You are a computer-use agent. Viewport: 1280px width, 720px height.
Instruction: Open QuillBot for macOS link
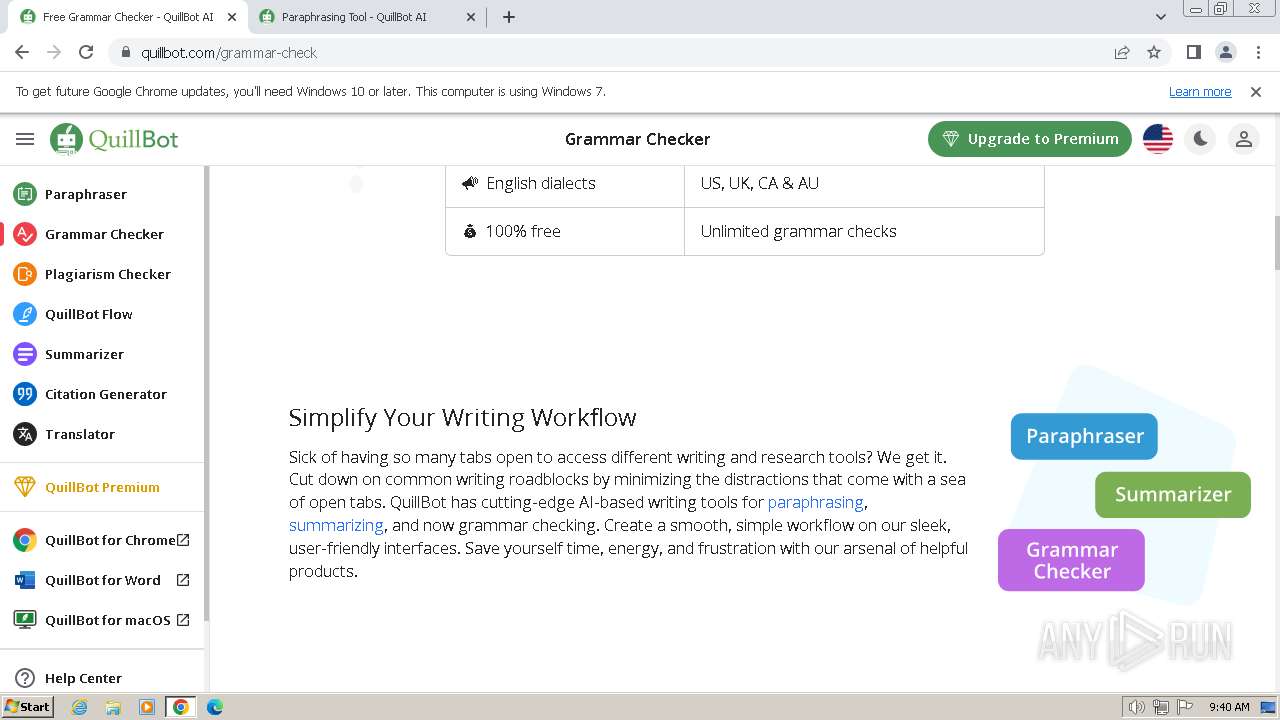tap(108, 620)
